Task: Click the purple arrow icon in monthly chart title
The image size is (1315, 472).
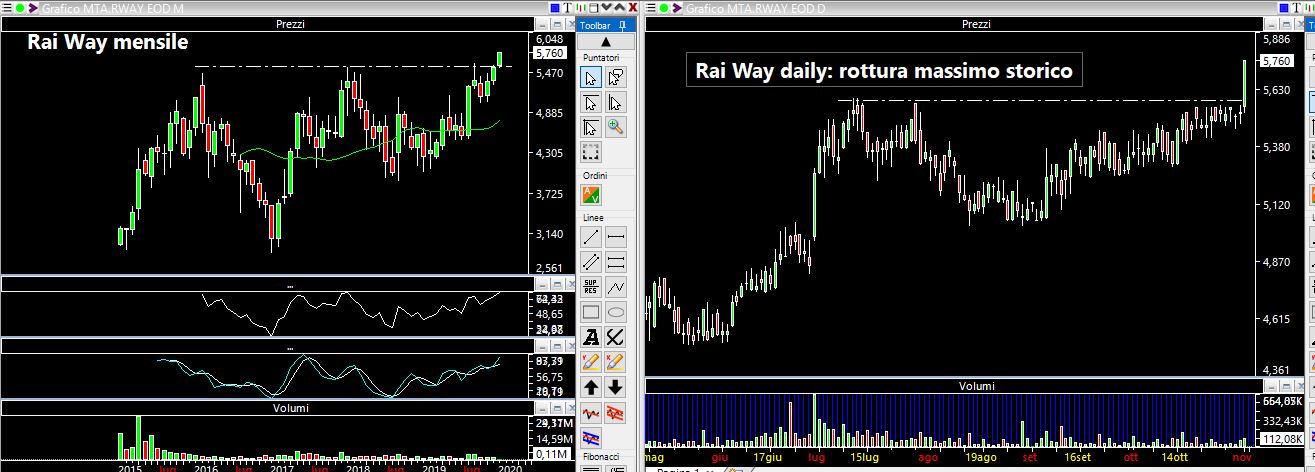Action: tap(33, 8)
